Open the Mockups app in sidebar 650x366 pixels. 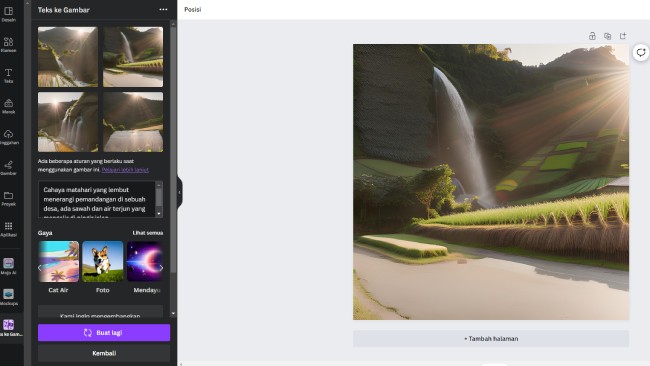8,297
